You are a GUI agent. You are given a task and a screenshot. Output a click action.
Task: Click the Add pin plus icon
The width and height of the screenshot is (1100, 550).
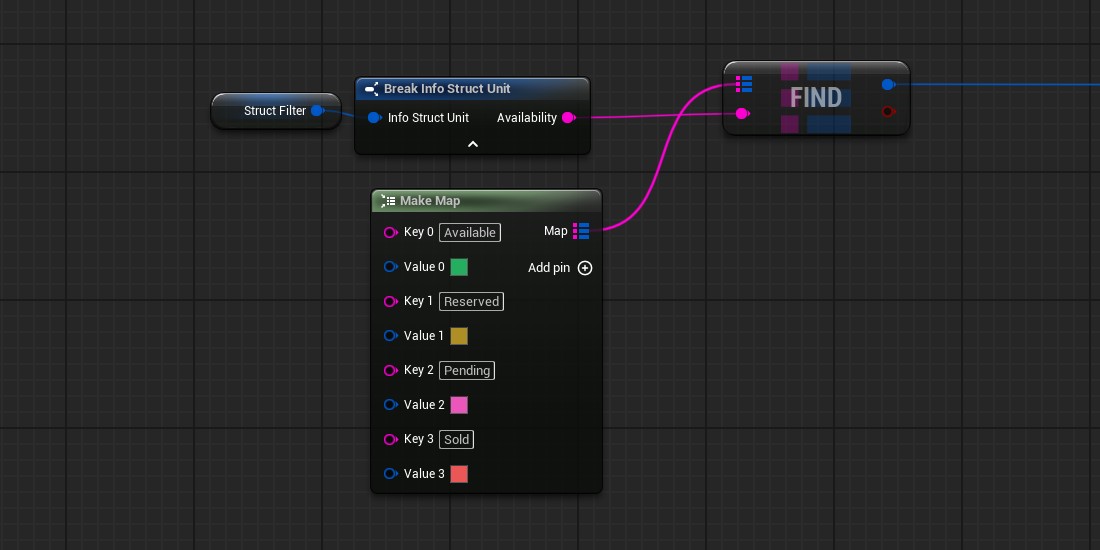click(x=585, y=268)
